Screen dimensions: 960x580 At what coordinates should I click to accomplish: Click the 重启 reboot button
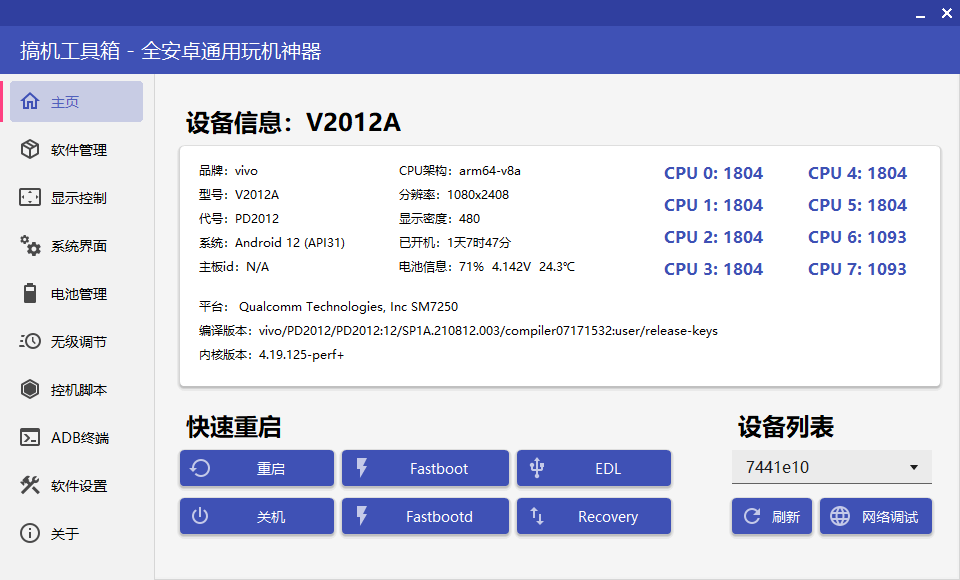click(256, 468)
